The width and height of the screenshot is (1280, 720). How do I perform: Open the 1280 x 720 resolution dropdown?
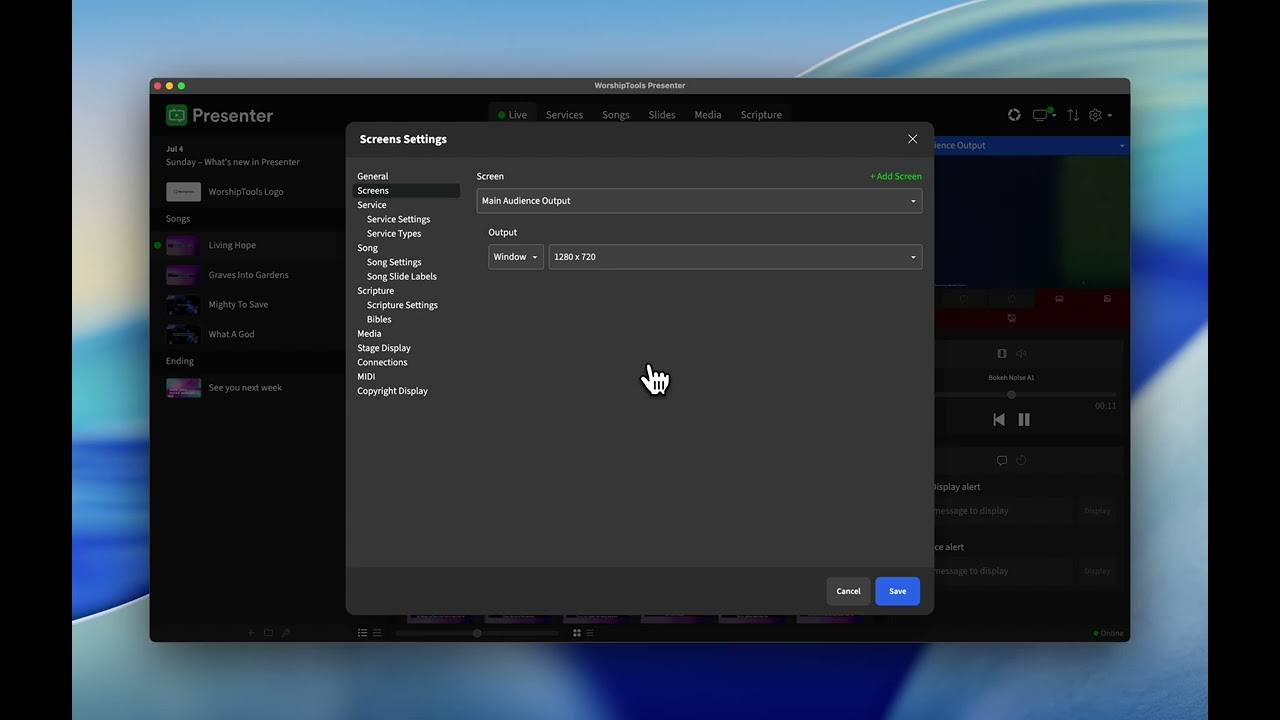tap(735, 257)
